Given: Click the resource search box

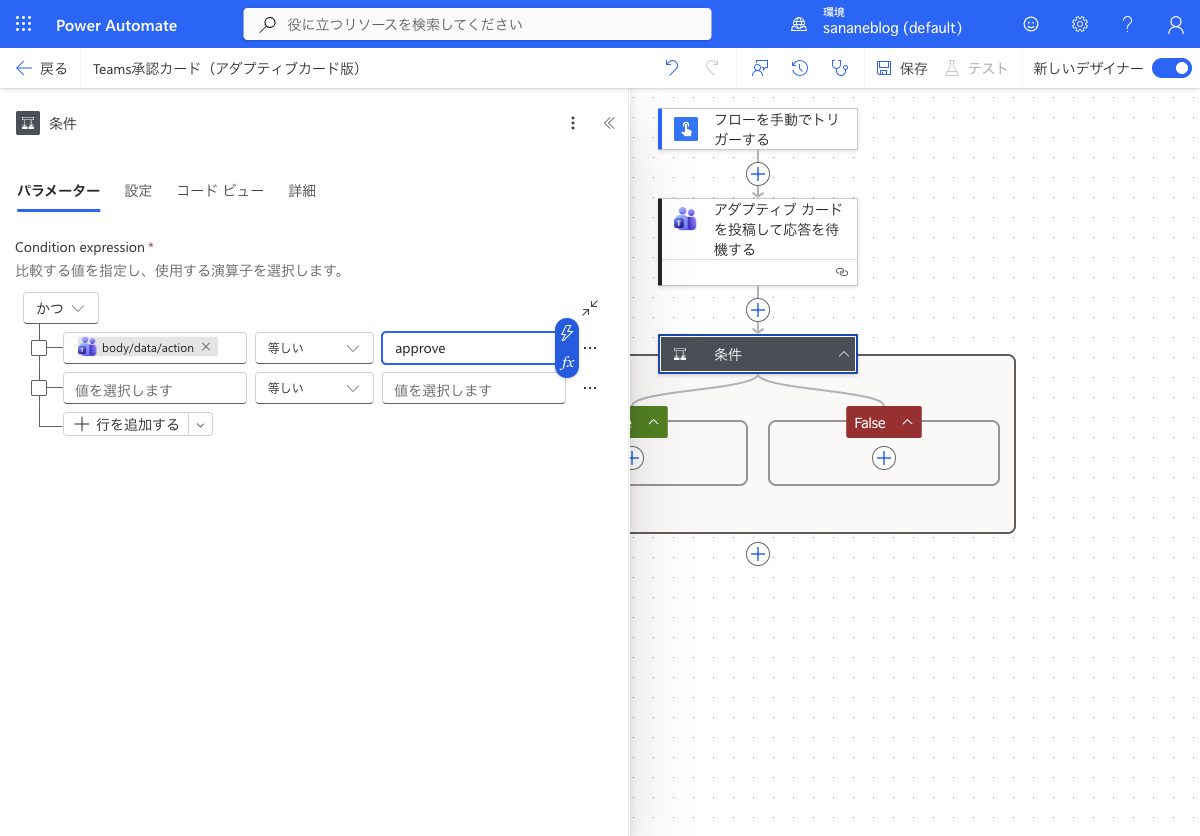Looking at the screenshot, I should pos(477,24).
